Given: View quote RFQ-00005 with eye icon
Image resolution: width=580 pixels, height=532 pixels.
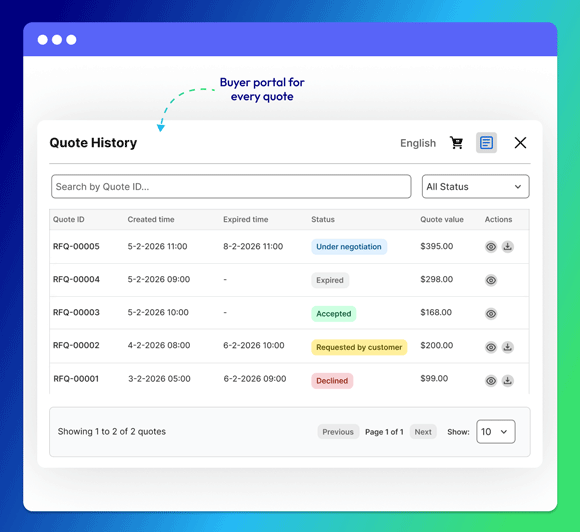Looking at the screenshot, I should [x=491, y=247].
